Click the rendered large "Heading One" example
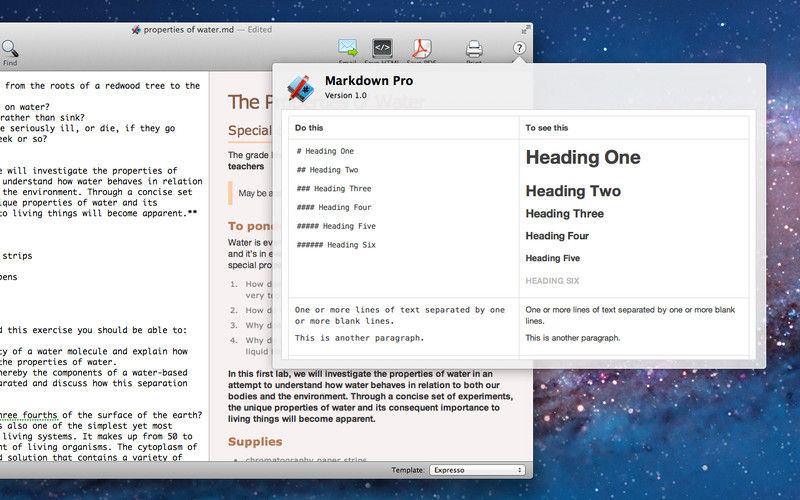The height and width of the screenshot is (500, 800). 583,158
